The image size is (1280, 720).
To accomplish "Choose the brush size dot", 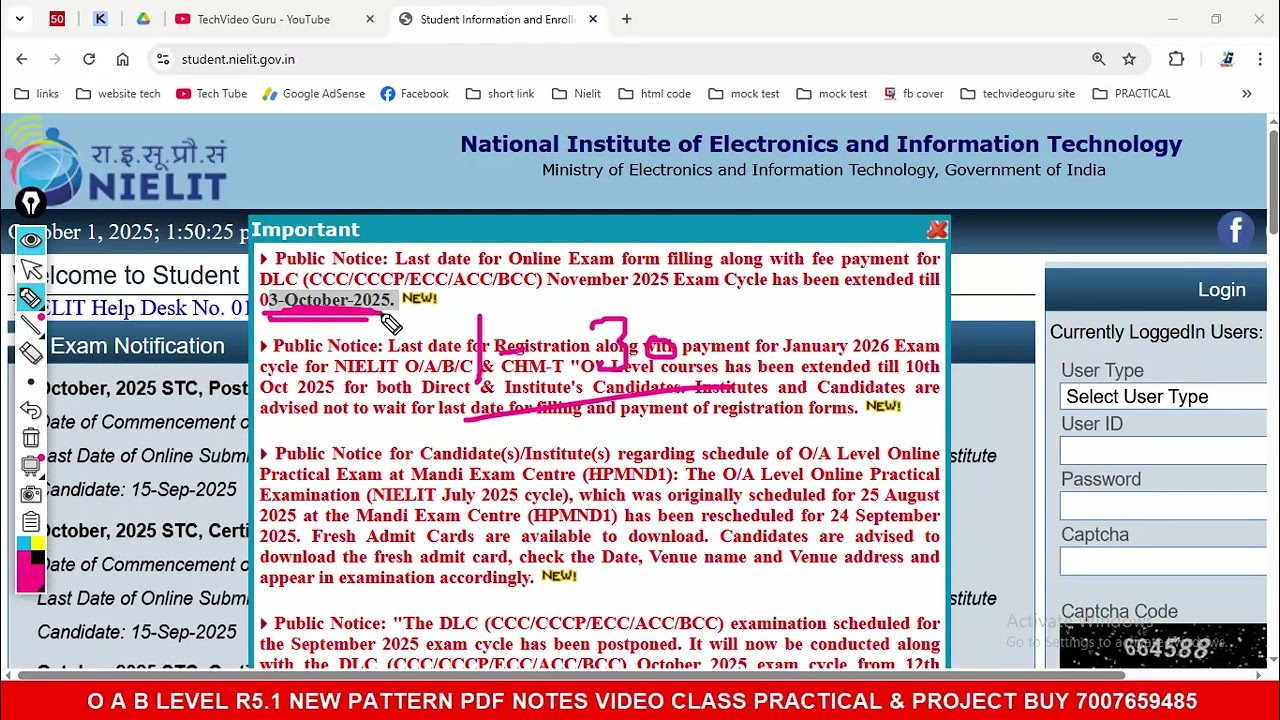I will [x=31, y=382].
